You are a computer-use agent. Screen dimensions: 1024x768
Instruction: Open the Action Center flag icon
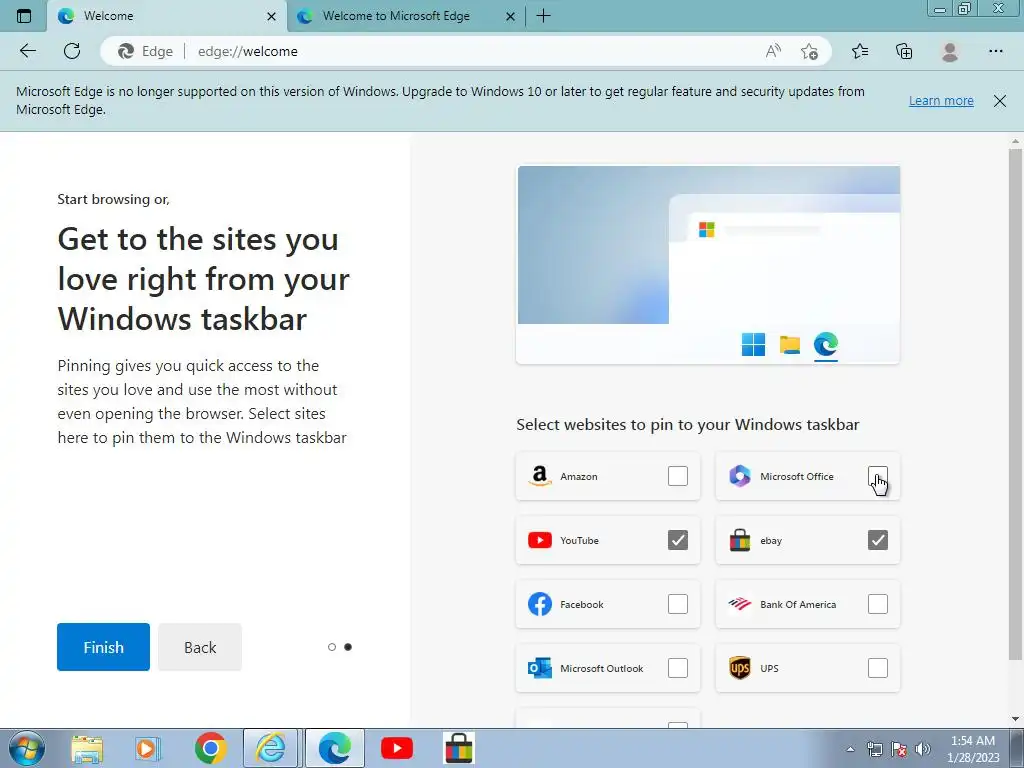(899, 749)
